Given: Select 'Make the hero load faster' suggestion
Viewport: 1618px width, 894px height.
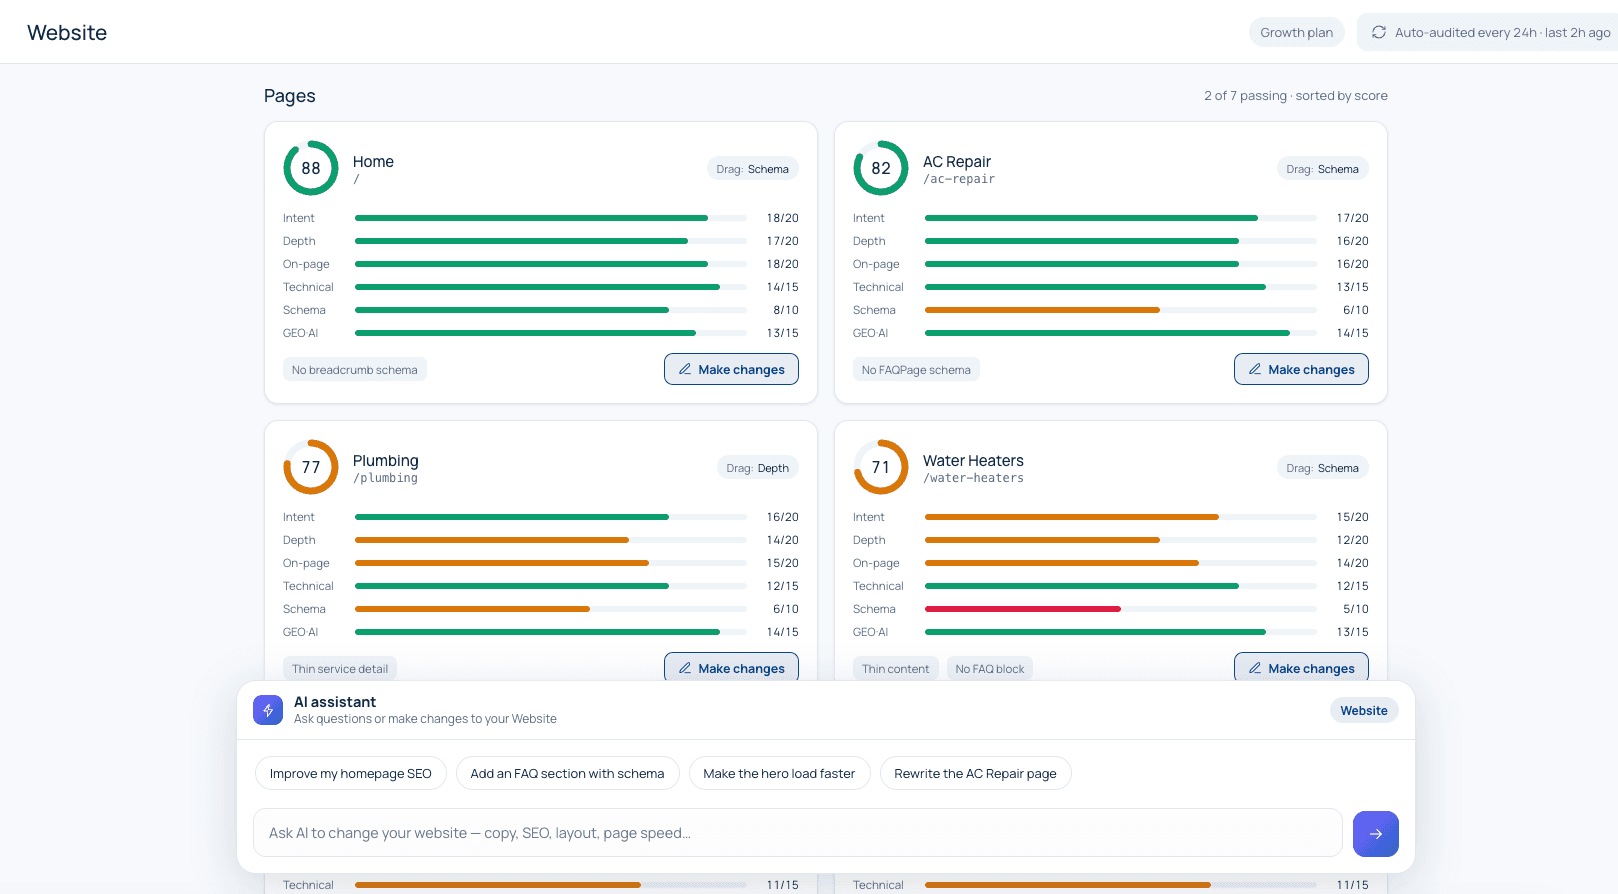Looking at the screenshot, I should pyautogui.click(x=780, y=773).
